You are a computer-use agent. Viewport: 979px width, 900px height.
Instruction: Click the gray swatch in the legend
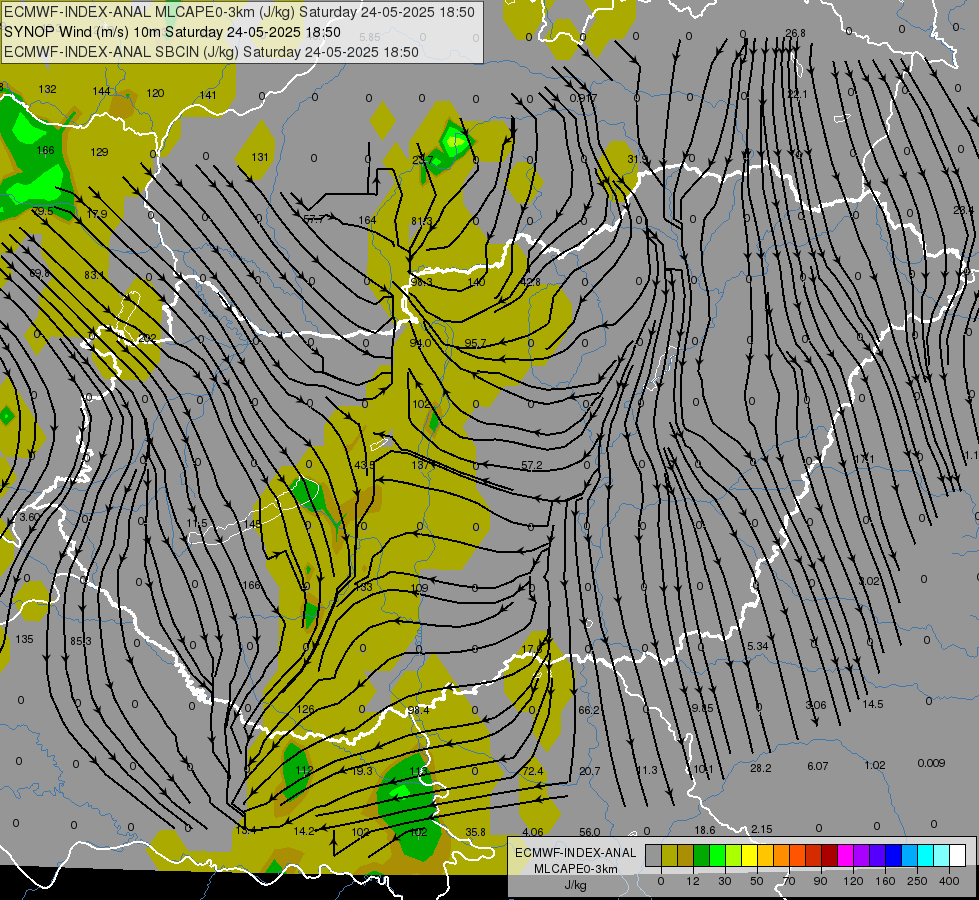click(x=654, y=856)
